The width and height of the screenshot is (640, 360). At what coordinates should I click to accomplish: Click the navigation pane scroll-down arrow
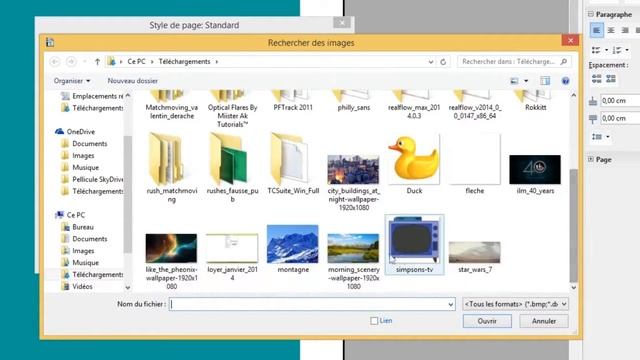(128, 287)
